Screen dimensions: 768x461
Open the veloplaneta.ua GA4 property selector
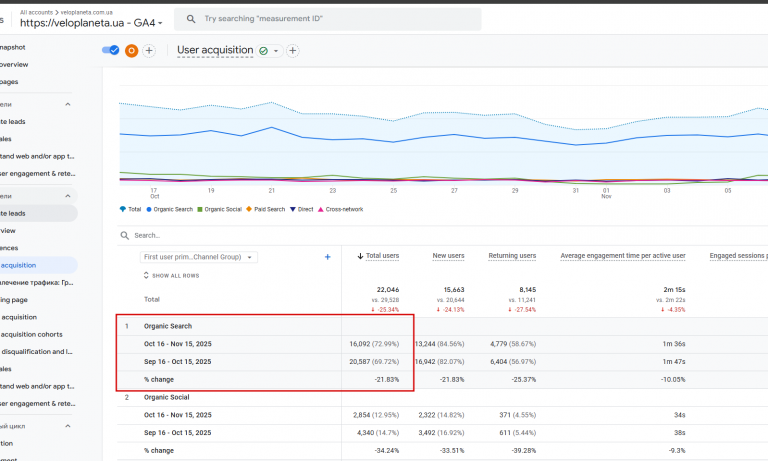click(x=91, y=23)
